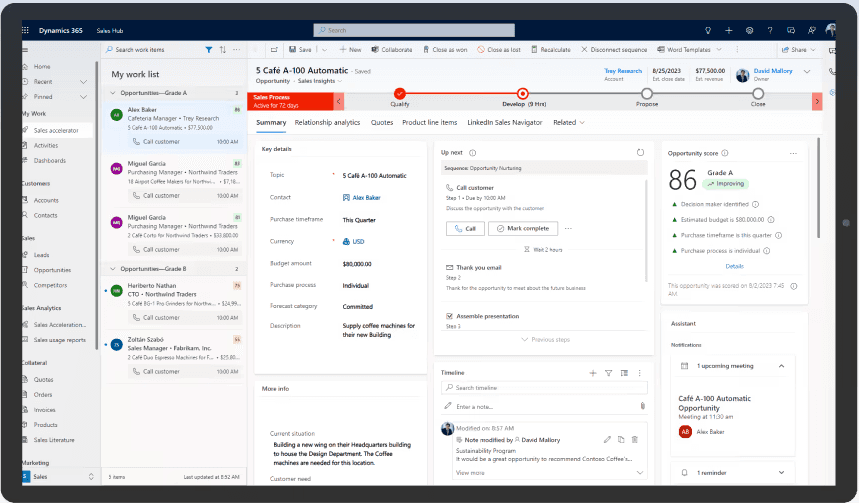Select the Develop stage marker

[523, 93]
